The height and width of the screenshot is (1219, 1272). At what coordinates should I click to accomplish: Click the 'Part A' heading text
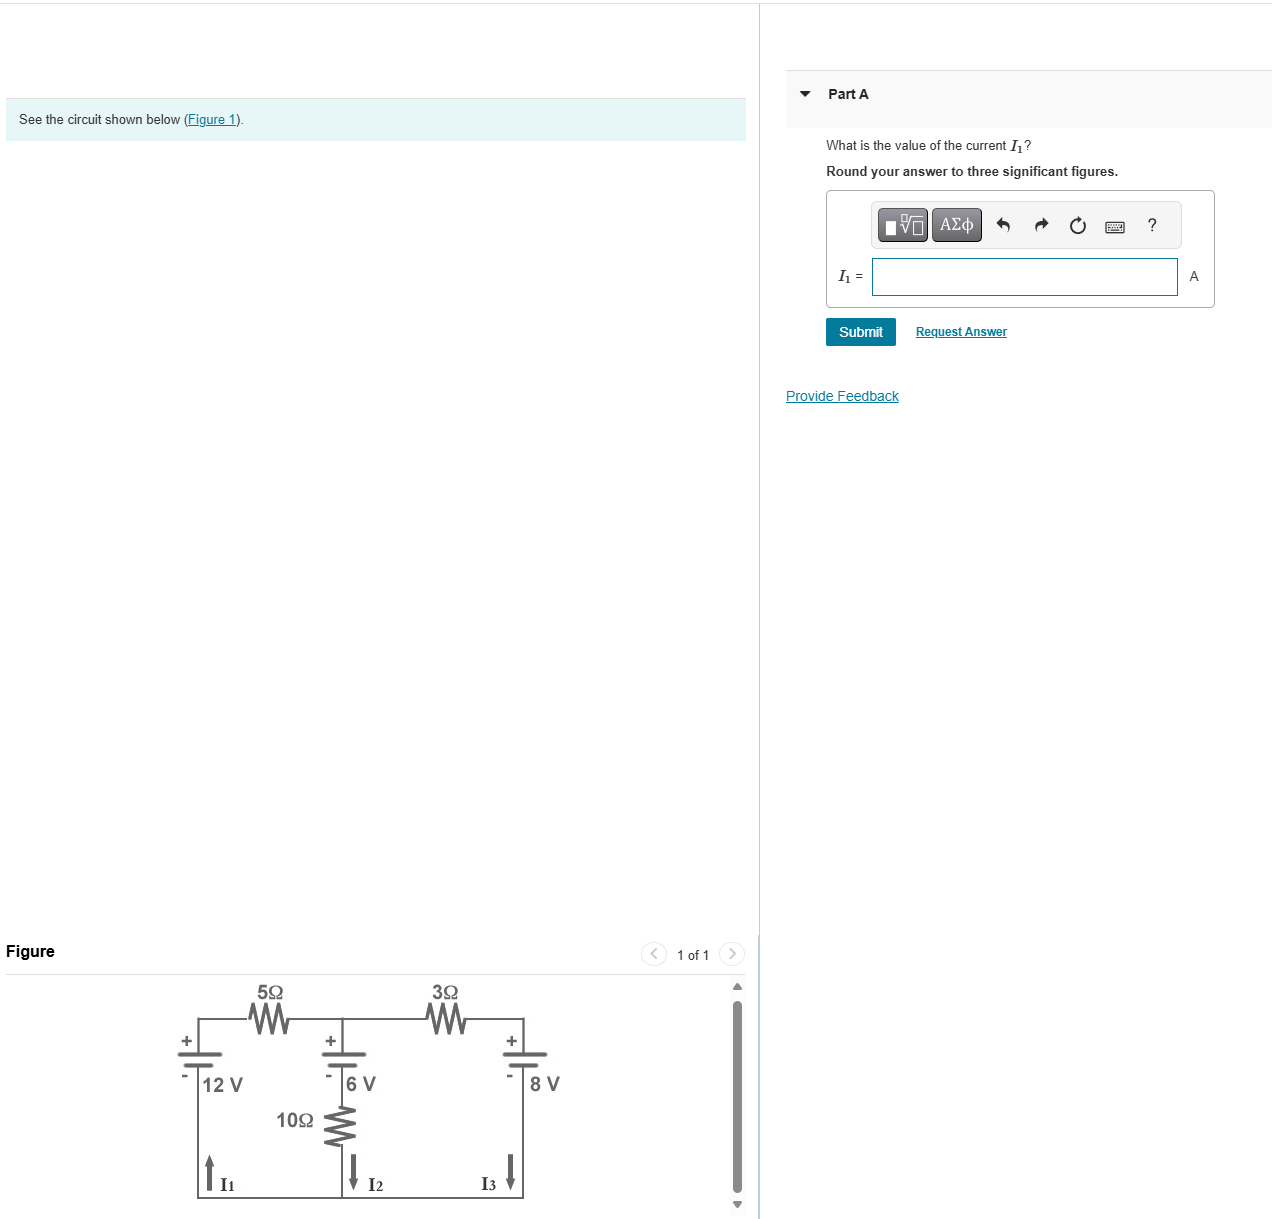coord(848,94)
